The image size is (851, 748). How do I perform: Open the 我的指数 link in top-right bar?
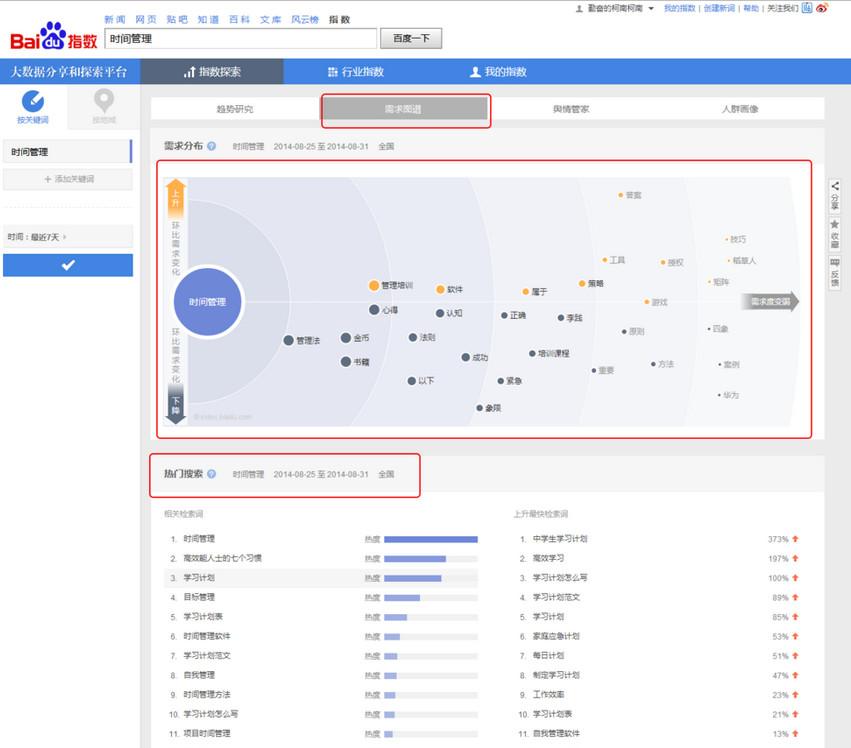click(x=679, y=8)
